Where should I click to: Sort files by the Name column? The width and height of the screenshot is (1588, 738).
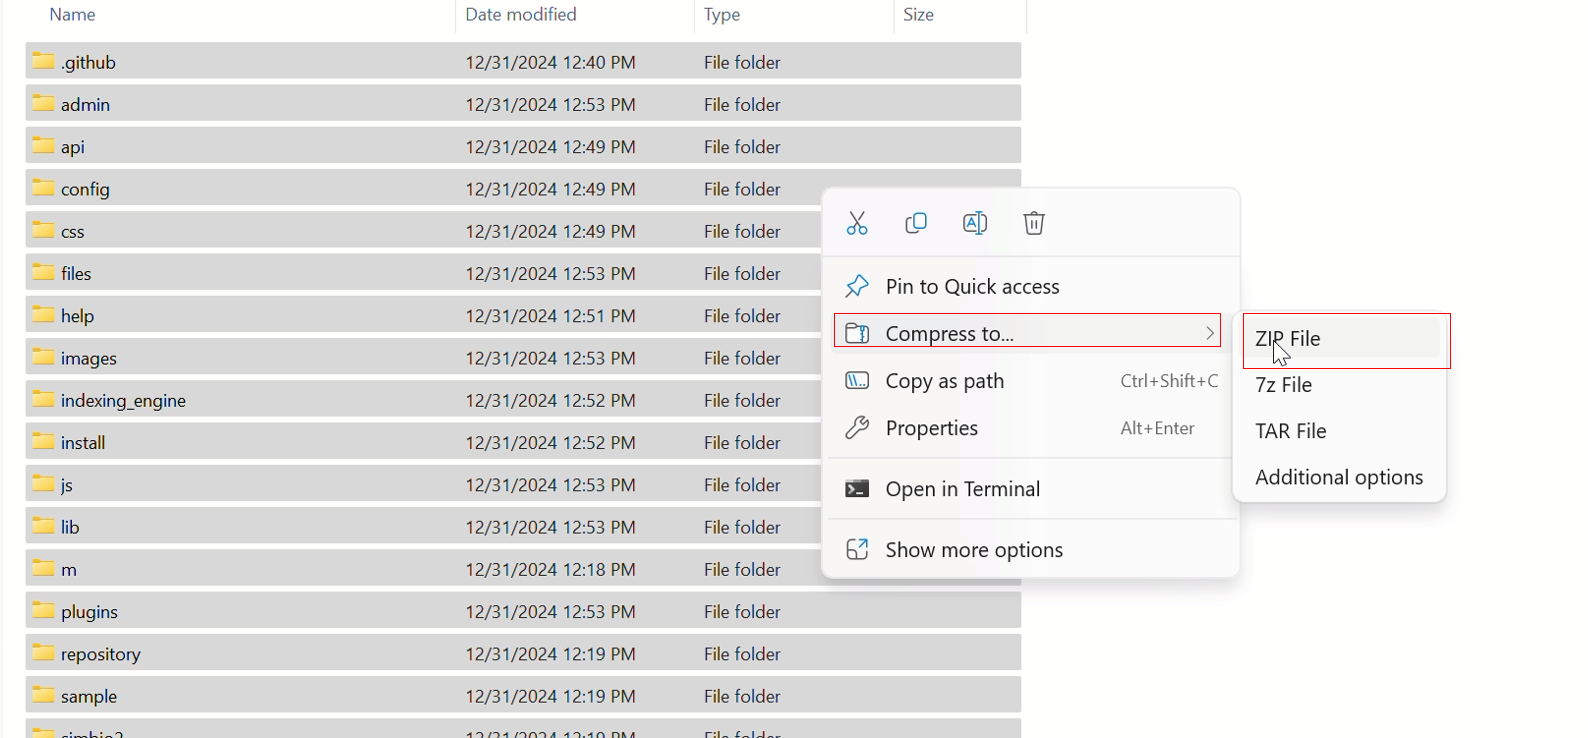pyautogui.click(x=72, y=14)
